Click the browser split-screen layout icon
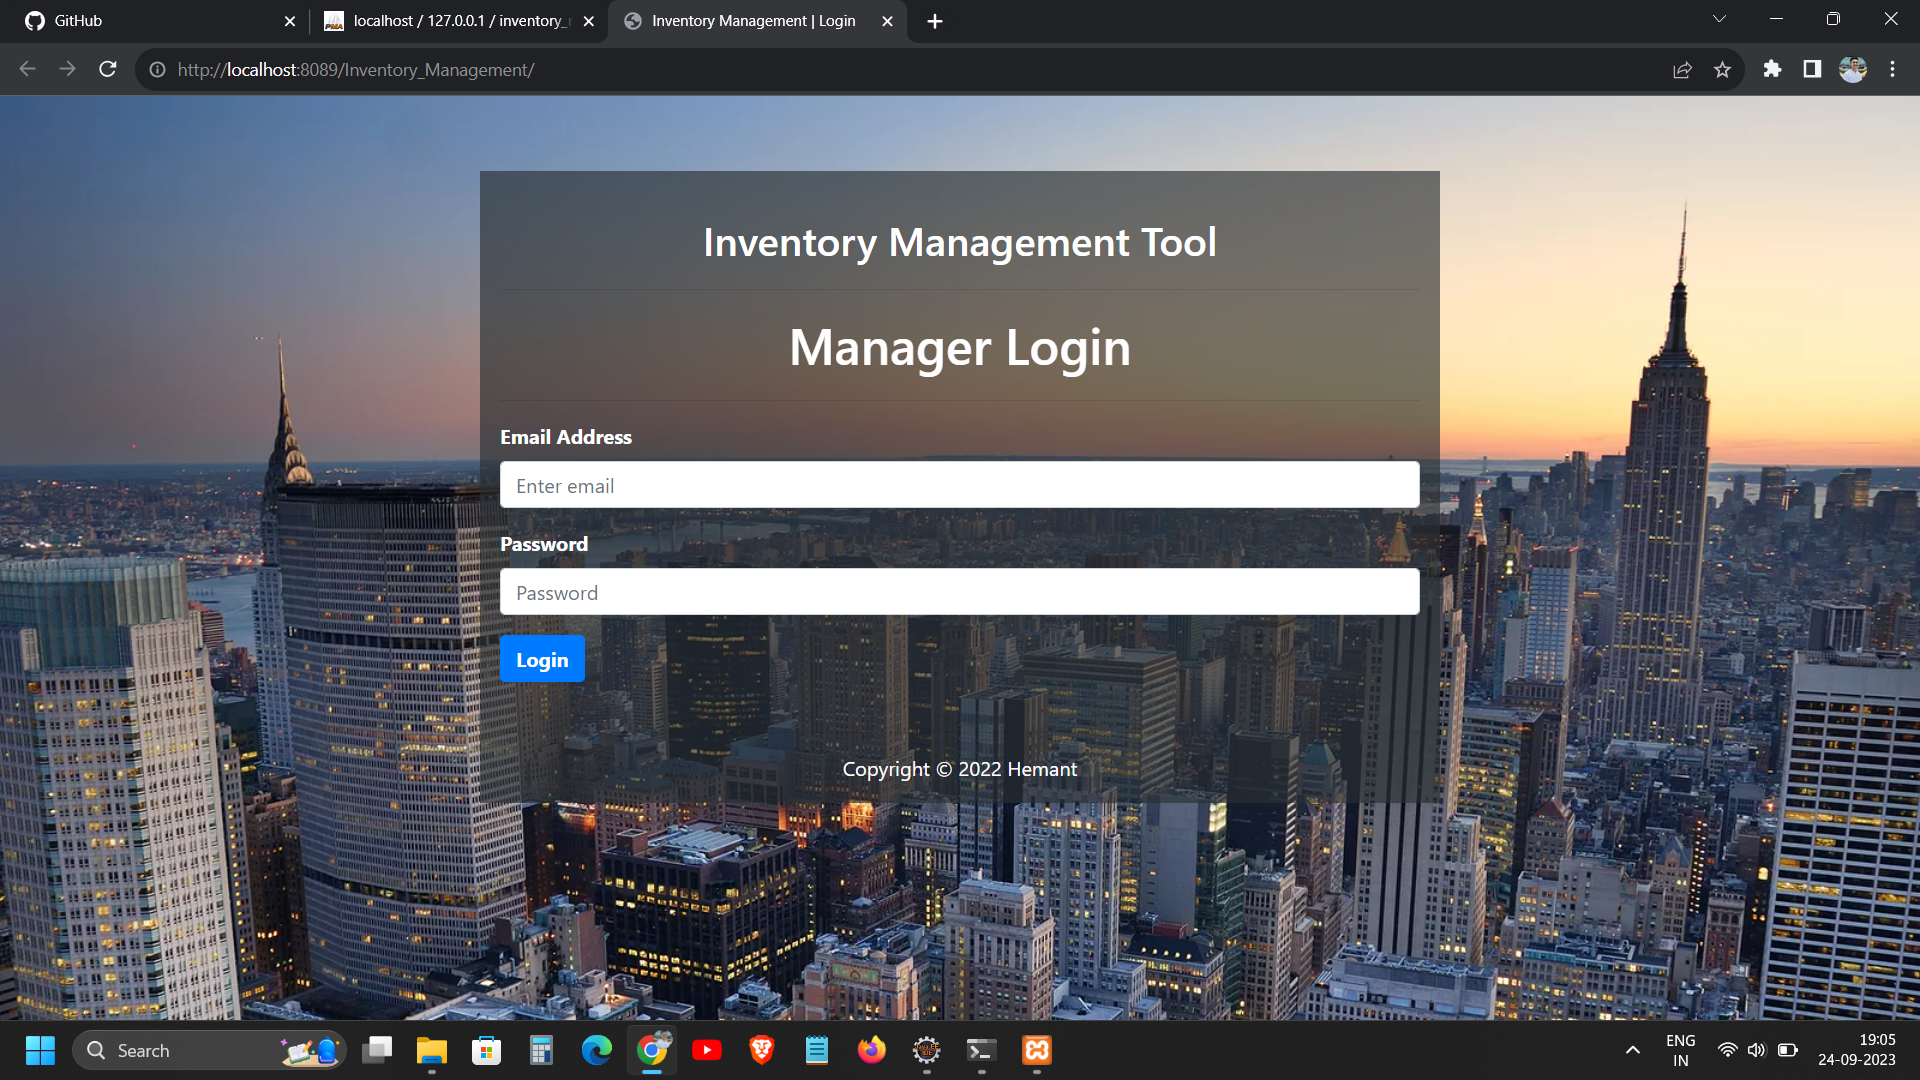1920x1080 pixels. click(x=1812, y=70)
